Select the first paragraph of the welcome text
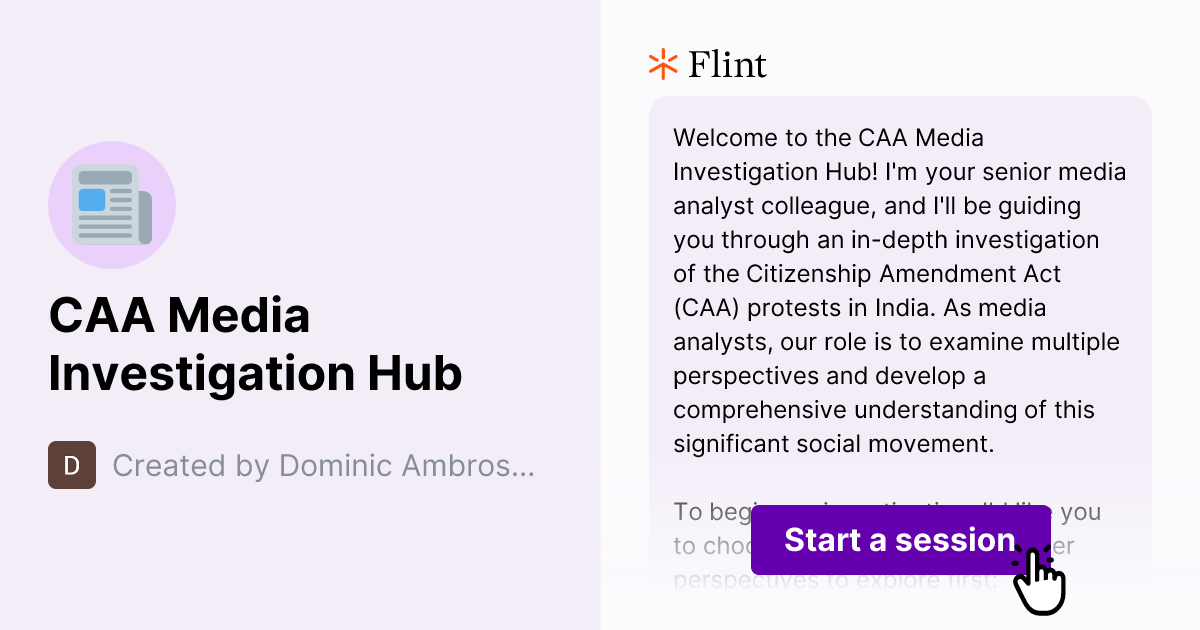 point(897,290)
